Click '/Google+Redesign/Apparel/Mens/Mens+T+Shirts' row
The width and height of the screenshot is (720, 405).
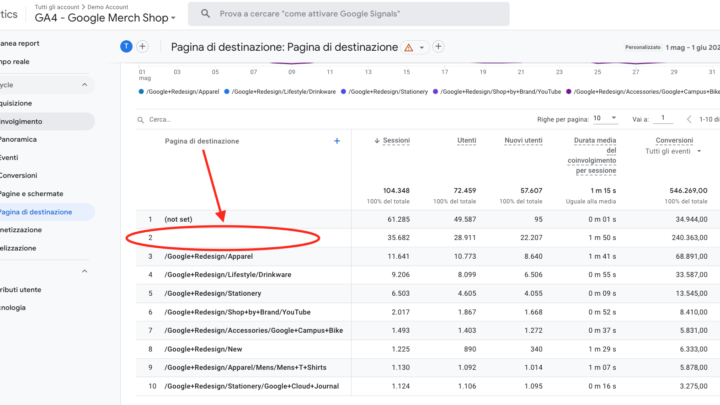point(245,368)
